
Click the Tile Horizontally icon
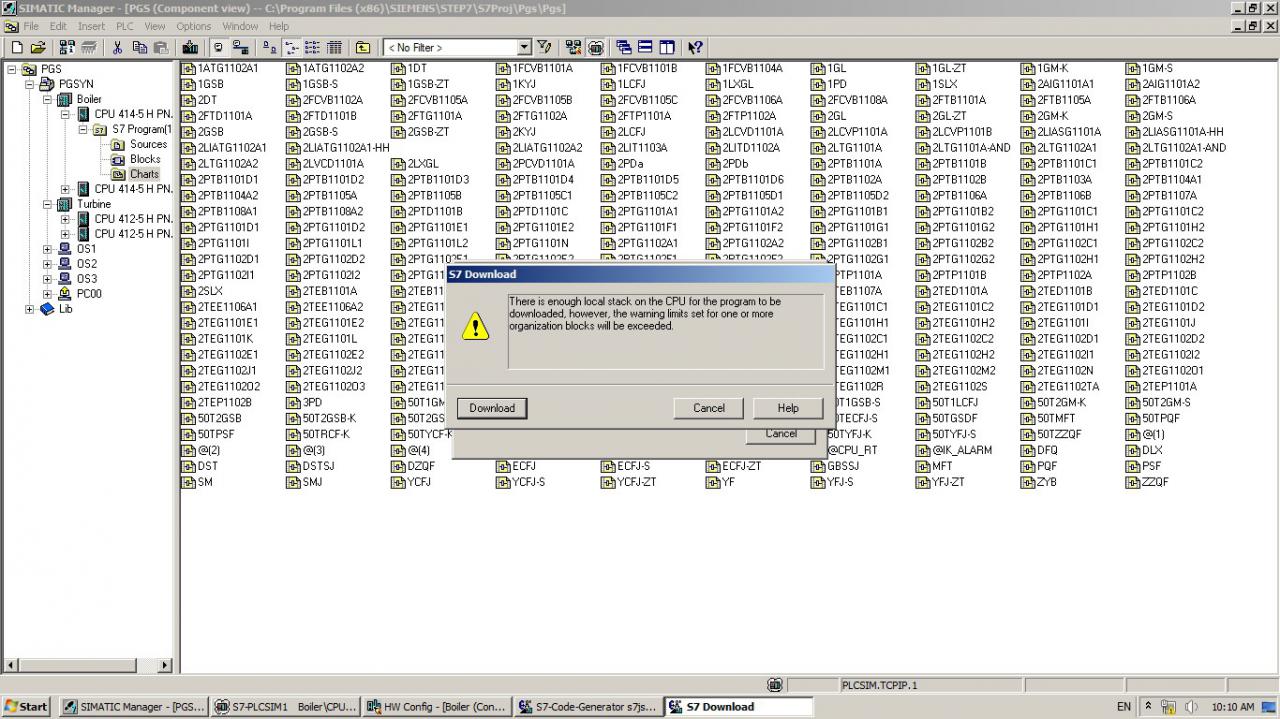645,47
